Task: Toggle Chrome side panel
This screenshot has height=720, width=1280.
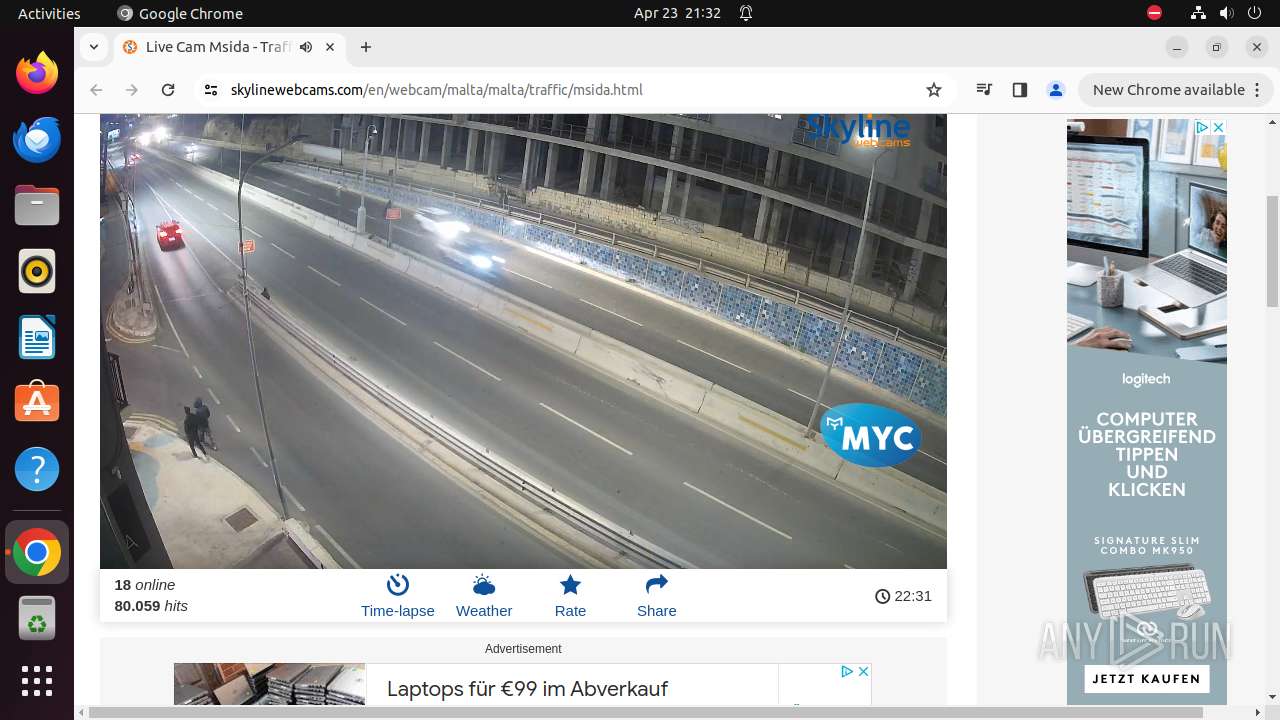Action: point(1020,90)
